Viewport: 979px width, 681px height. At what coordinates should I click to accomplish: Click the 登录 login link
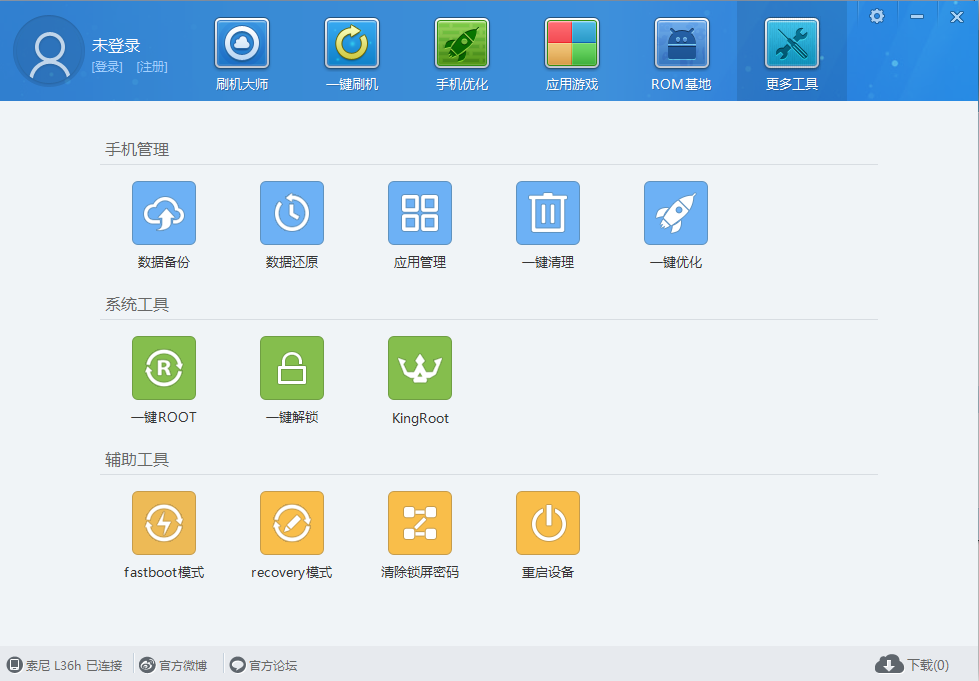point(107,67)
